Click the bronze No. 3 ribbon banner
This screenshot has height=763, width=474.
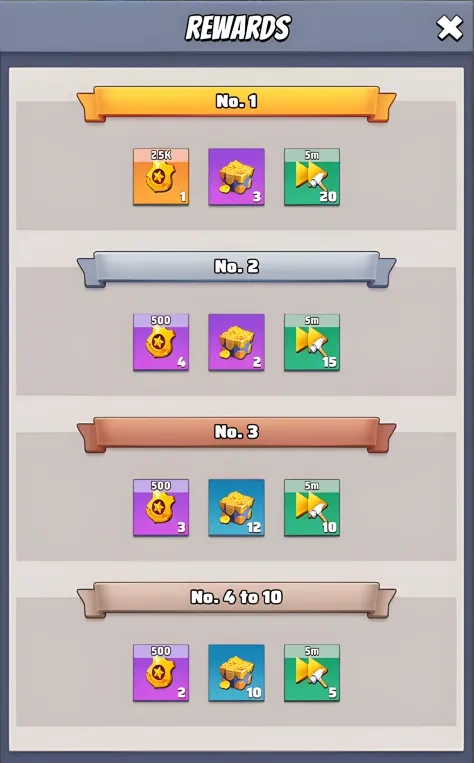point(237,434)
